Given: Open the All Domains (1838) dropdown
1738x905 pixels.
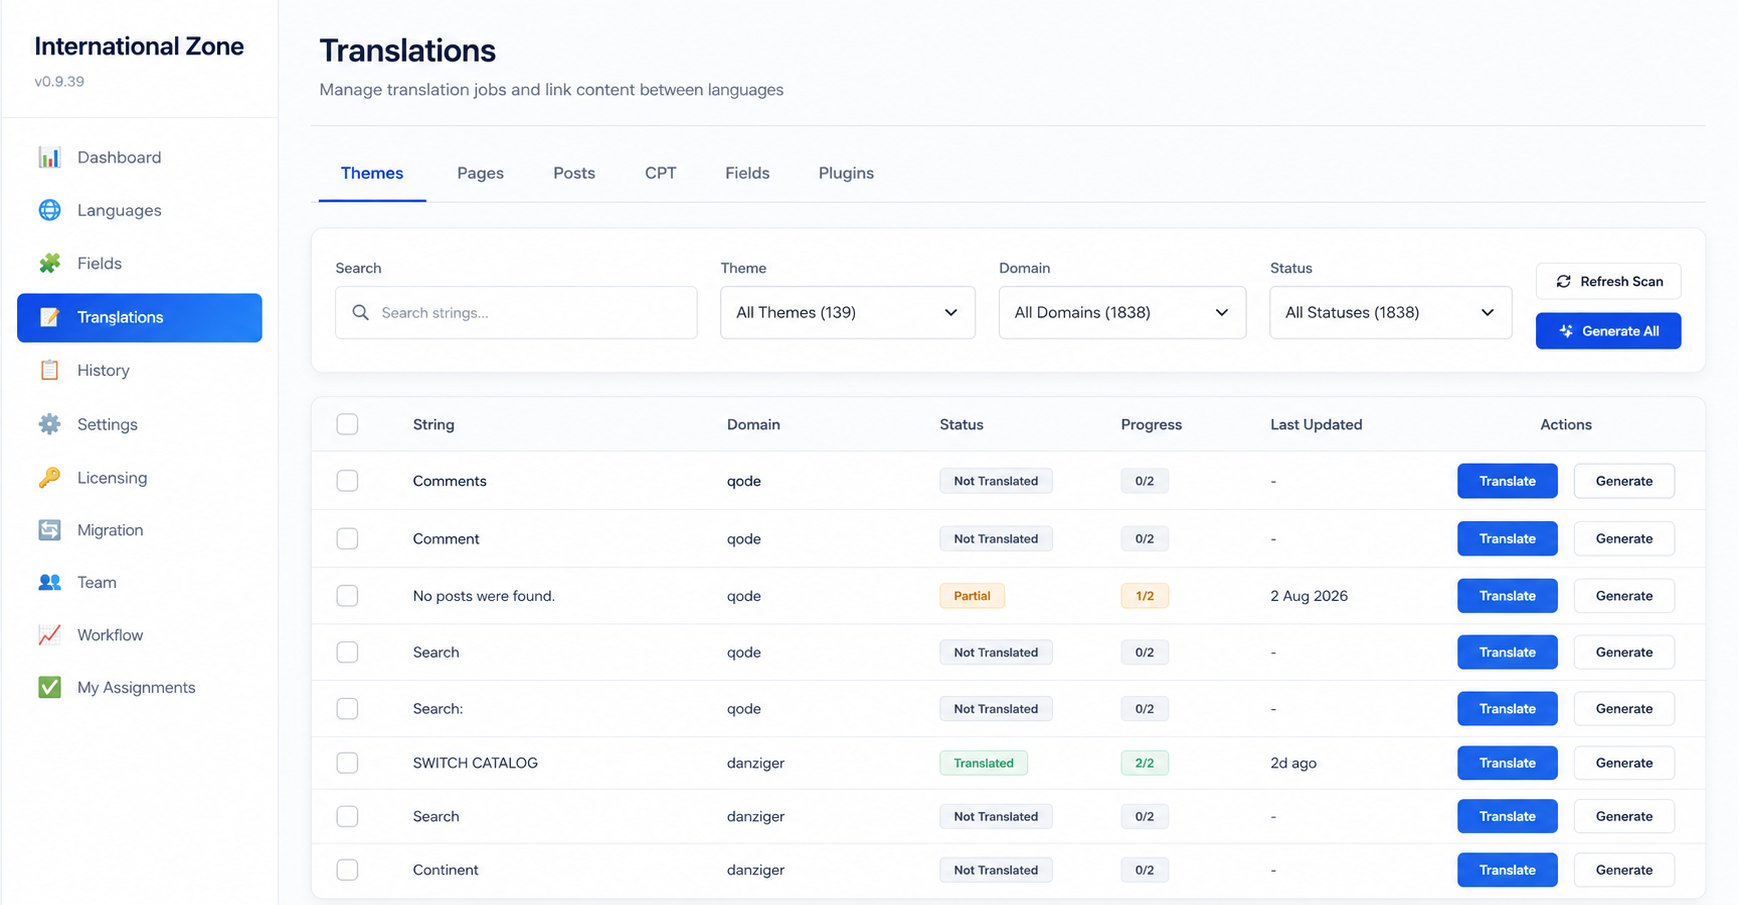Looking at the screenshot, I should pos(1122,312).
